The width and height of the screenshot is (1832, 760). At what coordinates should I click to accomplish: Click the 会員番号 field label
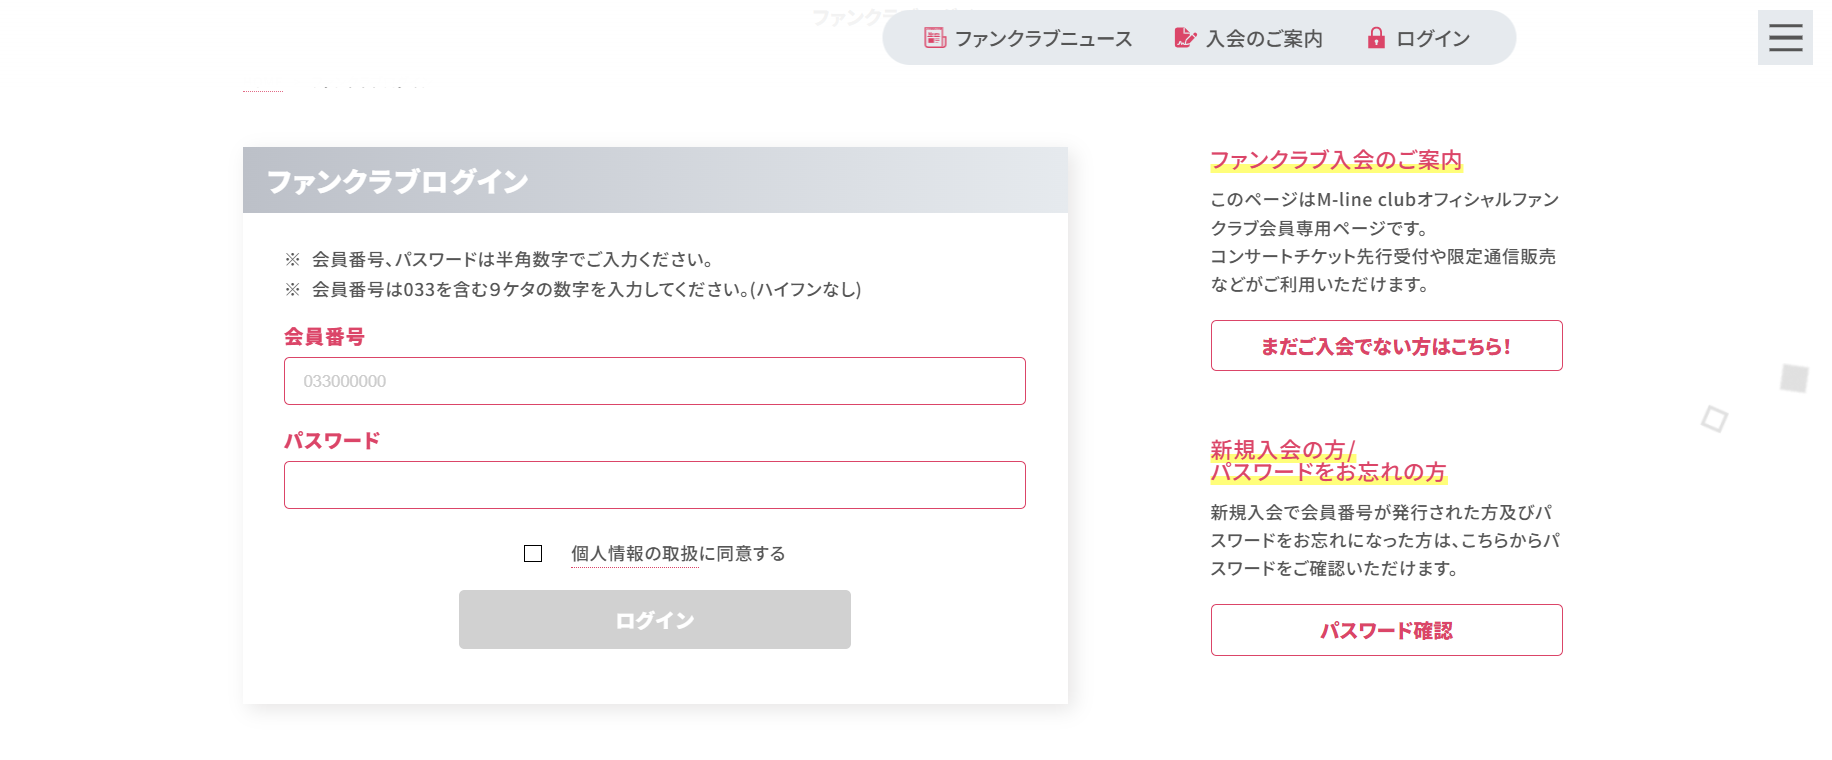click(324, 337)
